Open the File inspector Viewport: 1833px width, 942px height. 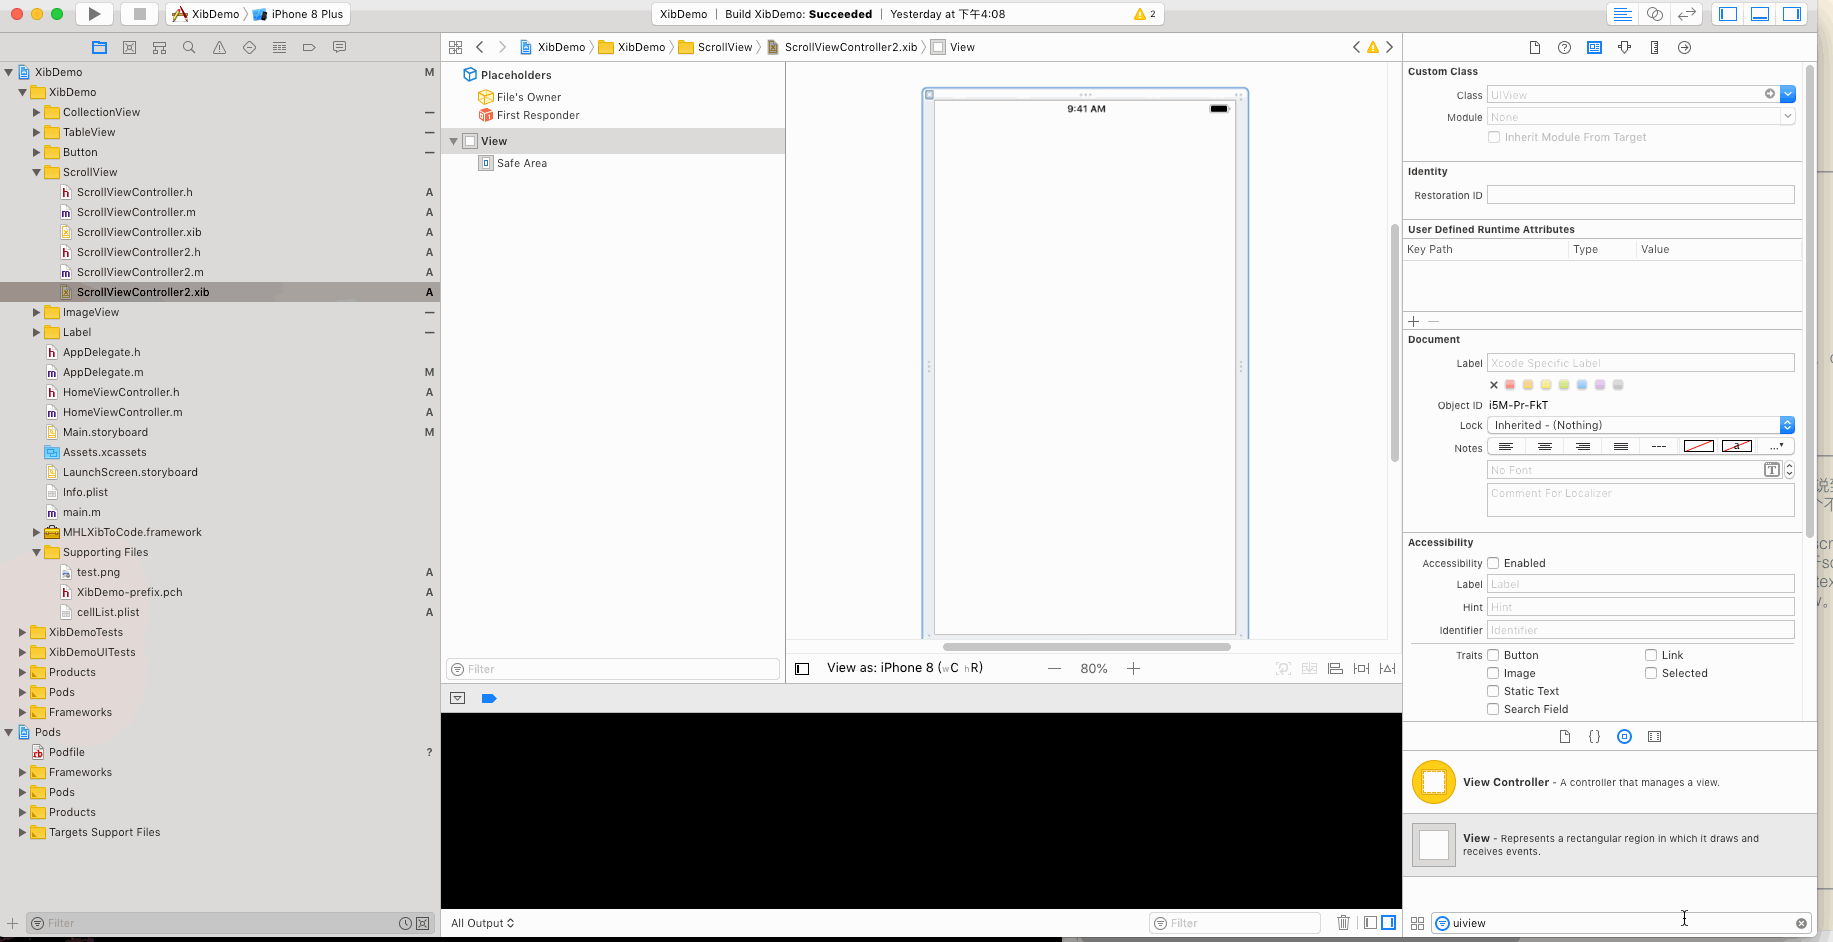1534,47
